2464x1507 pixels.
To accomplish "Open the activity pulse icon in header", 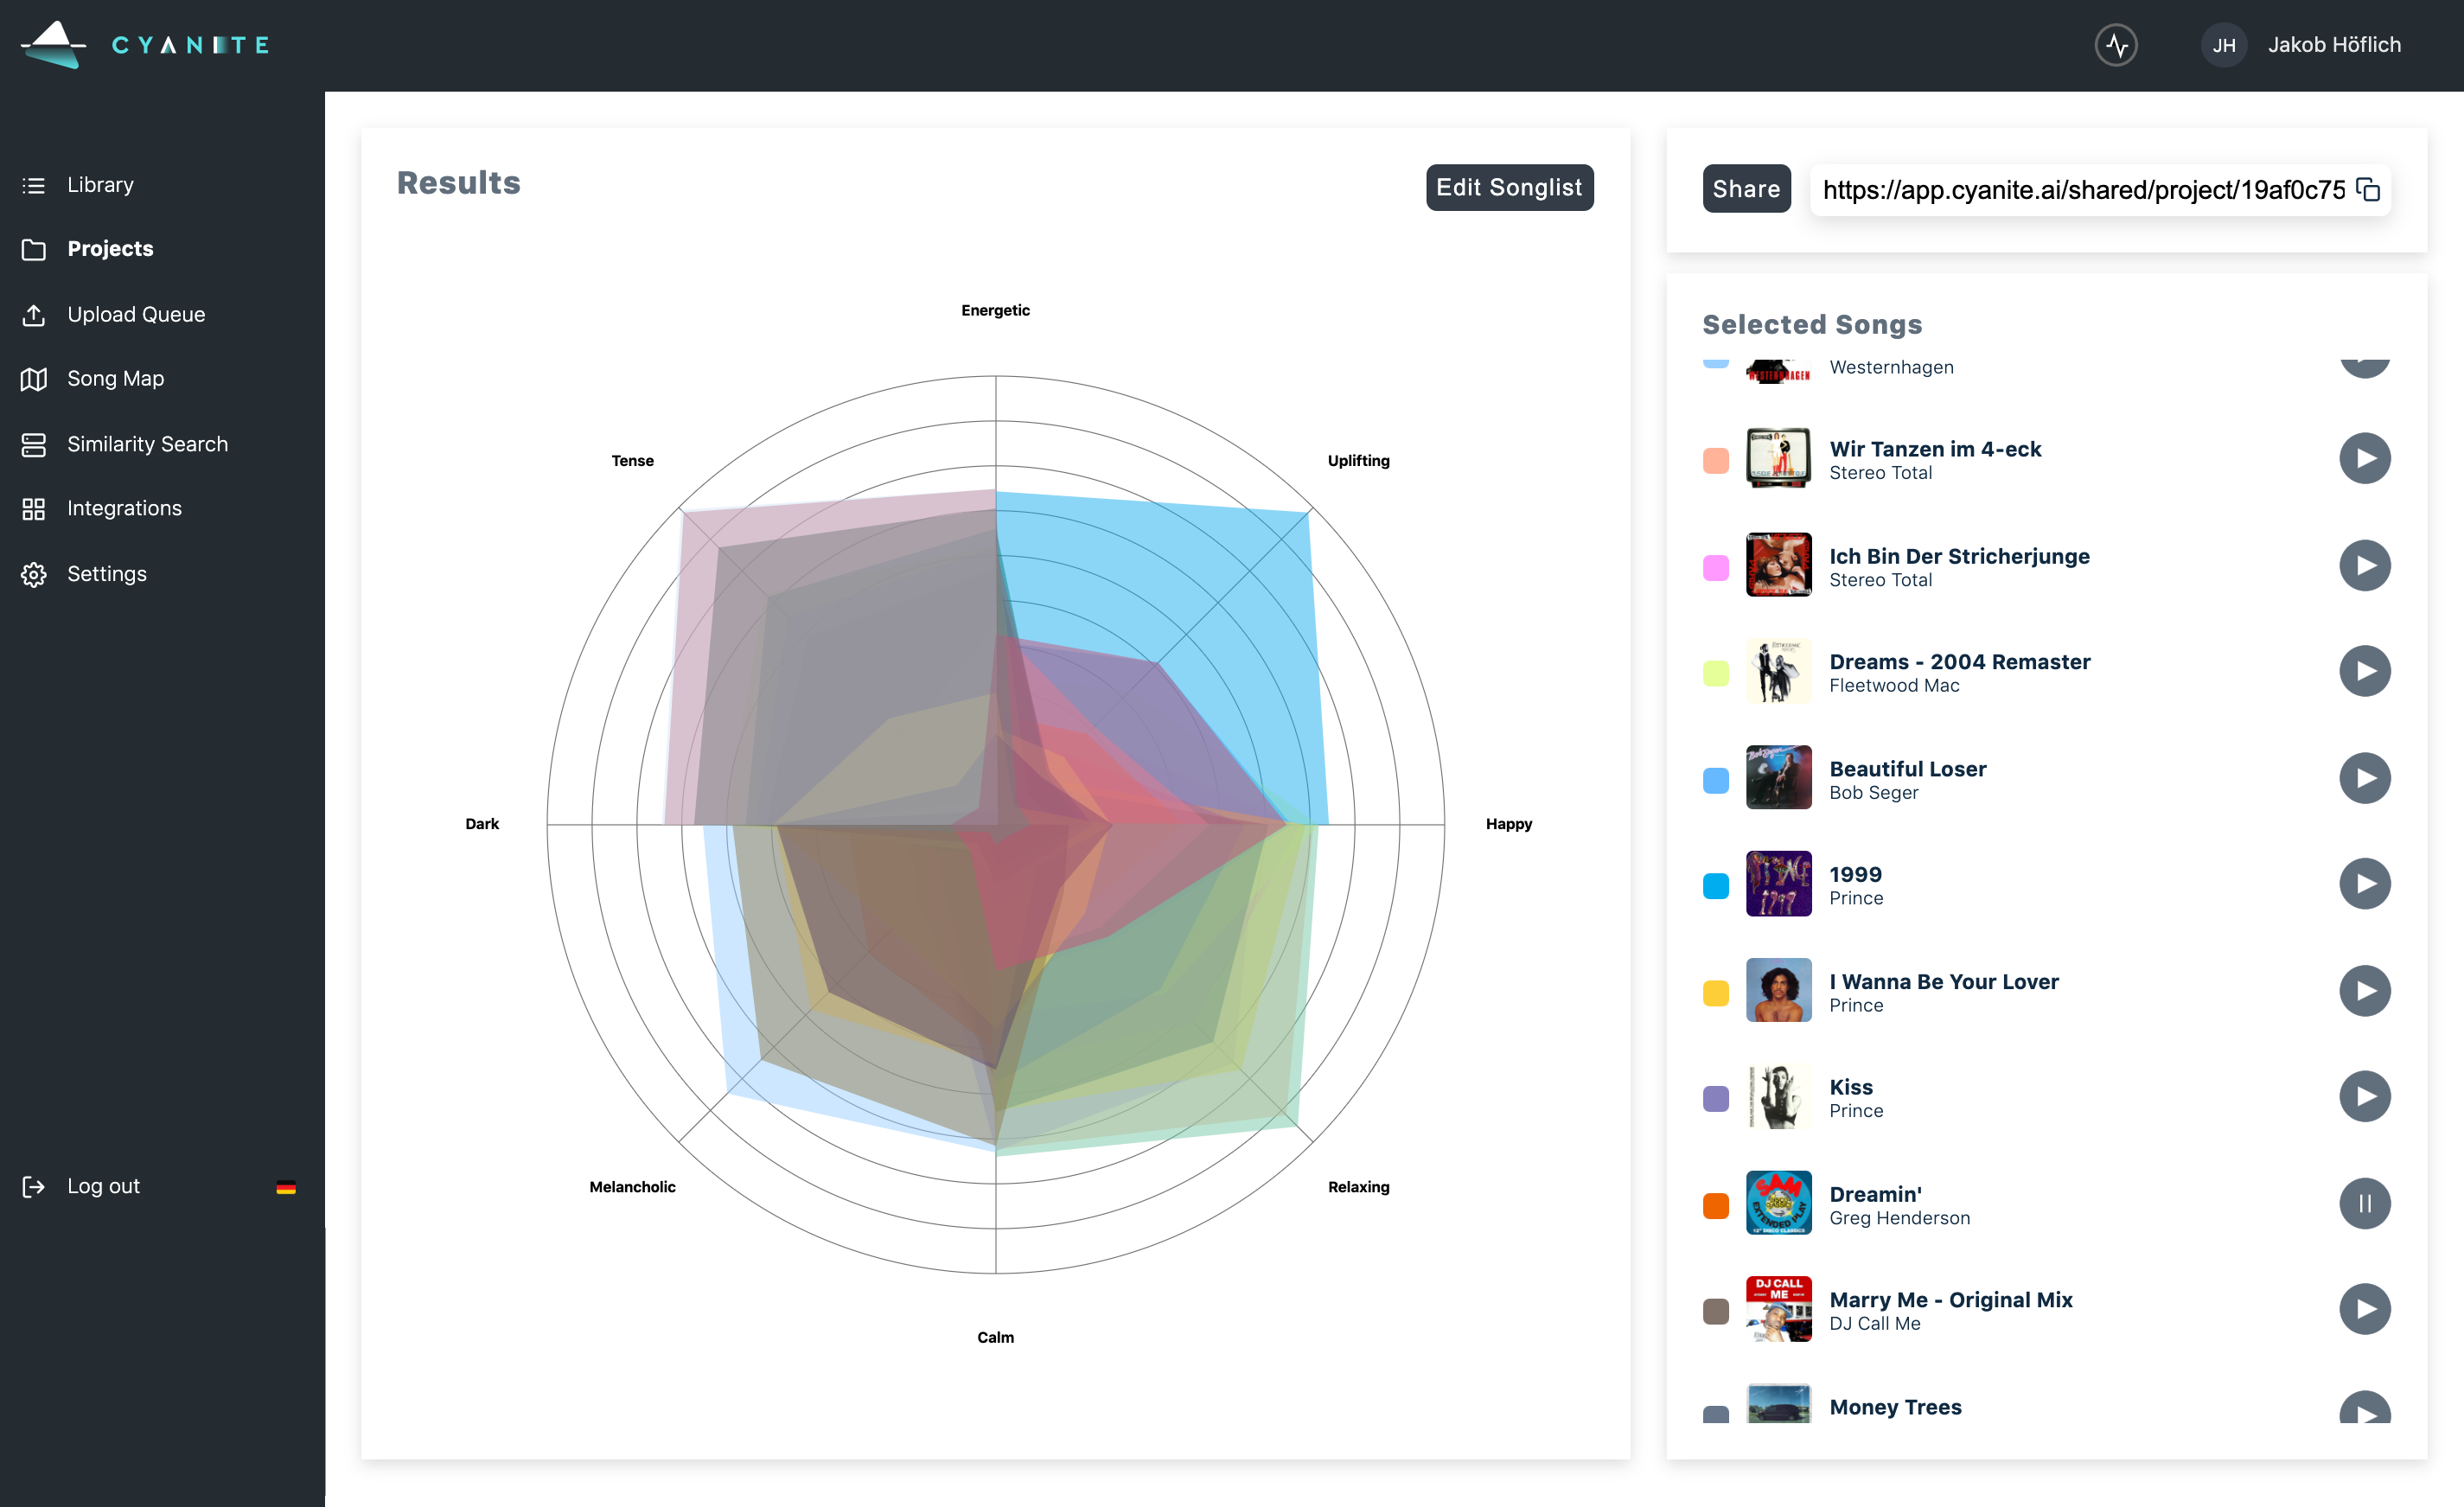I will click(x=2116, y=45).
